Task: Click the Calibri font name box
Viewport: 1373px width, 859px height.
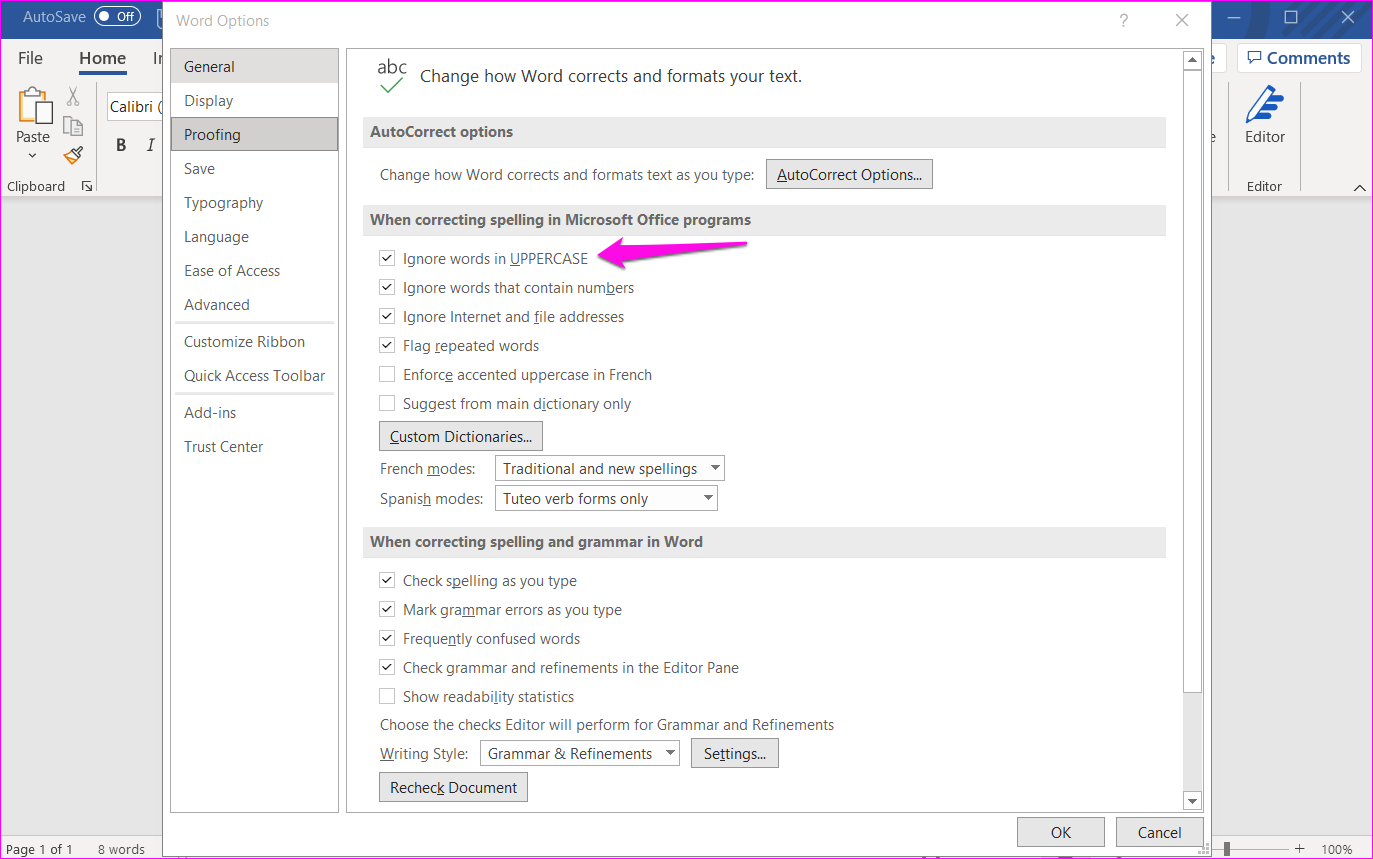Action: click(x=135, y=106)
